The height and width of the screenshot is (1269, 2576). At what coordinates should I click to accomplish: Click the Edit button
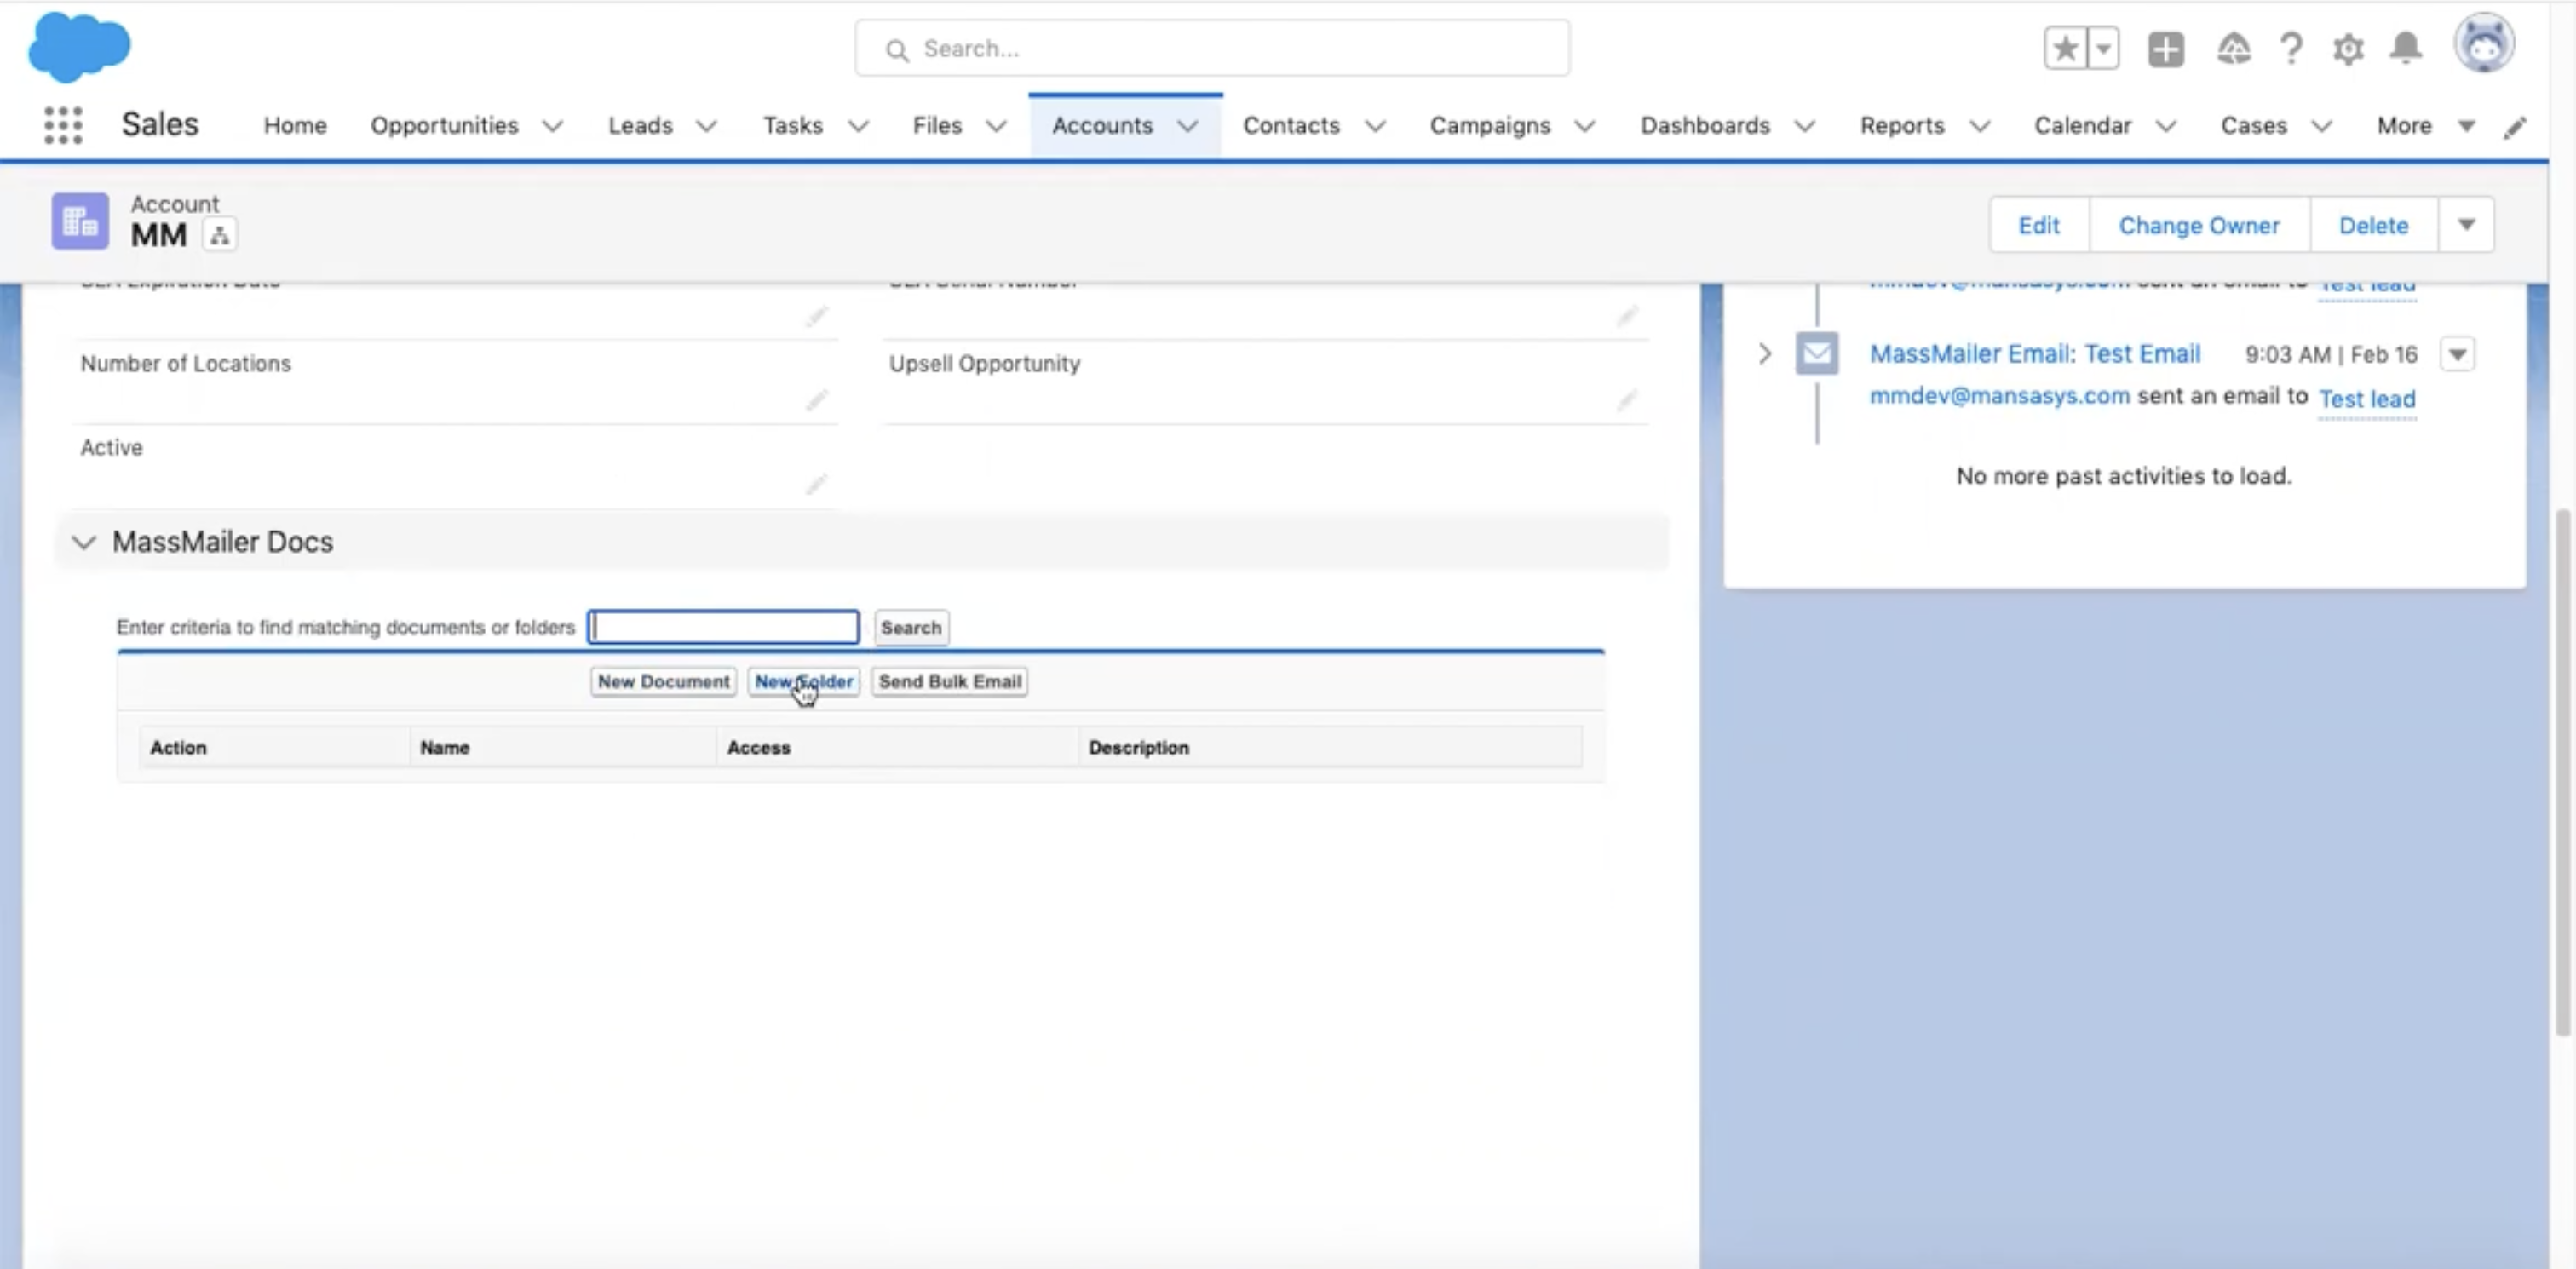tap(2039, 225)
